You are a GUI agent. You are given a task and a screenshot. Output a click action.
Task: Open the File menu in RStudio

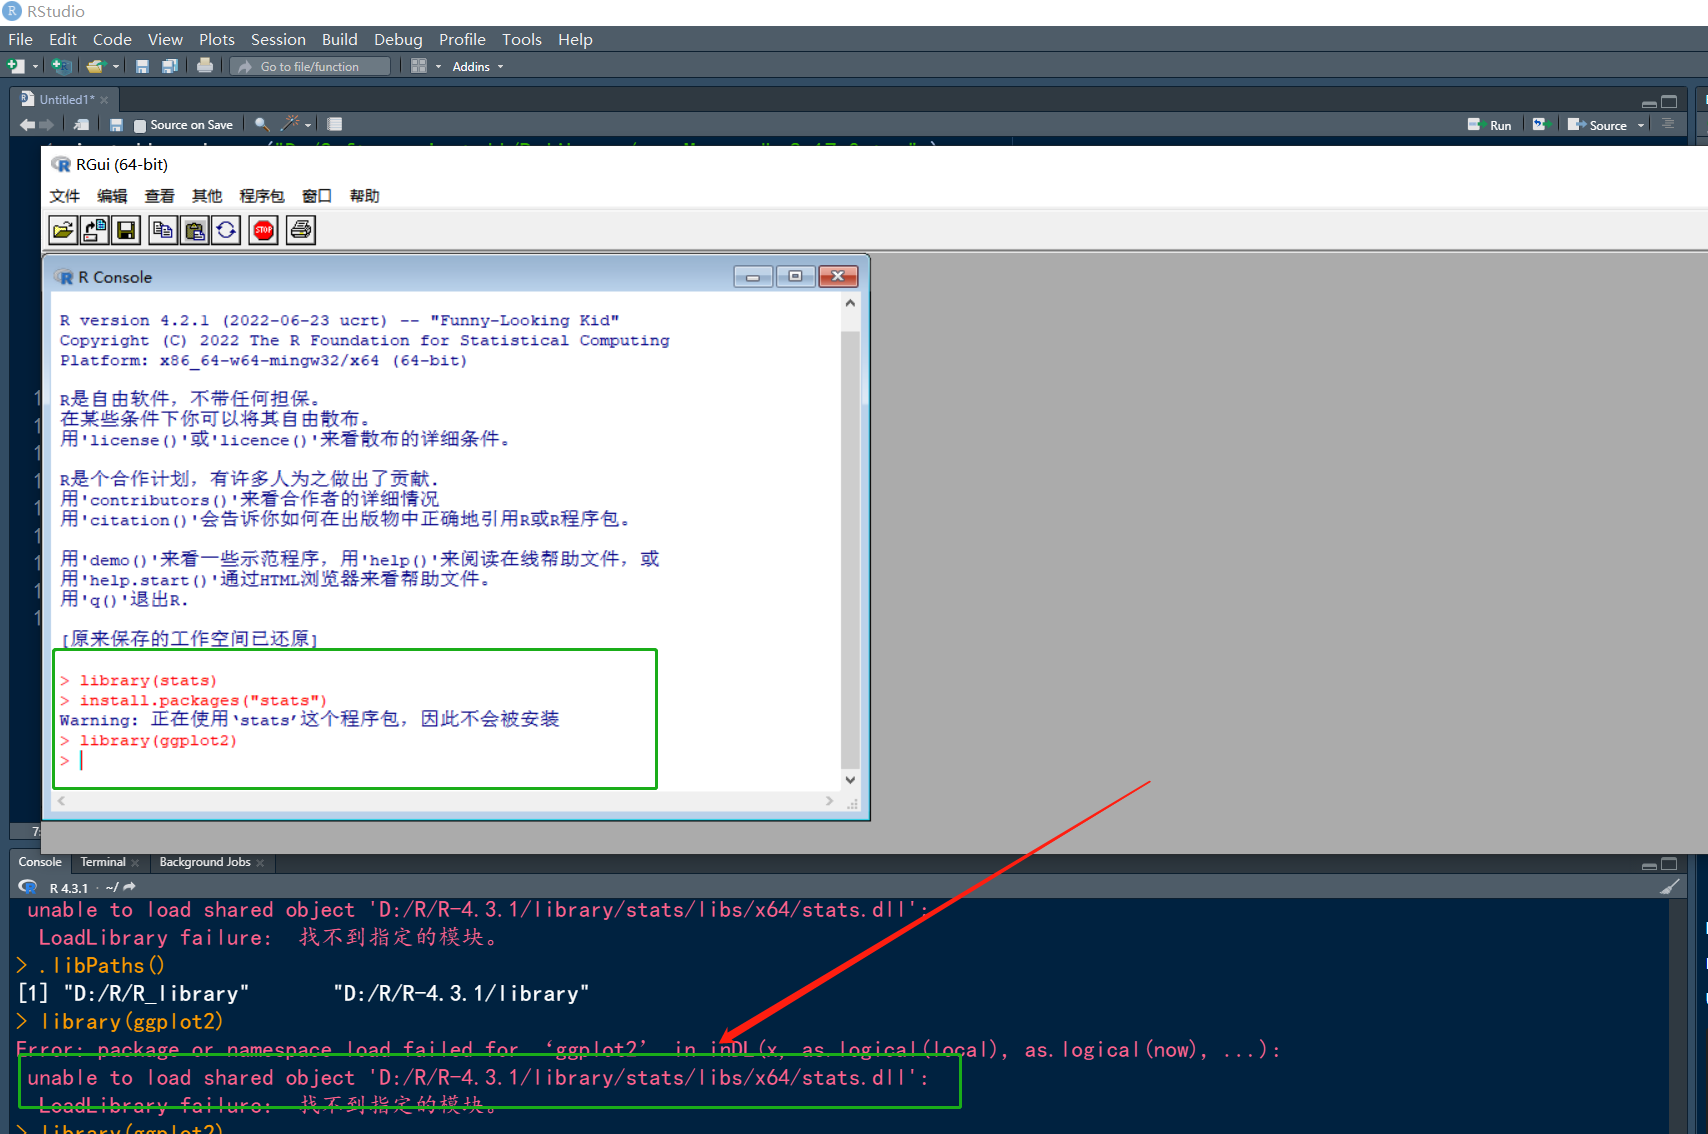[20, 39]
